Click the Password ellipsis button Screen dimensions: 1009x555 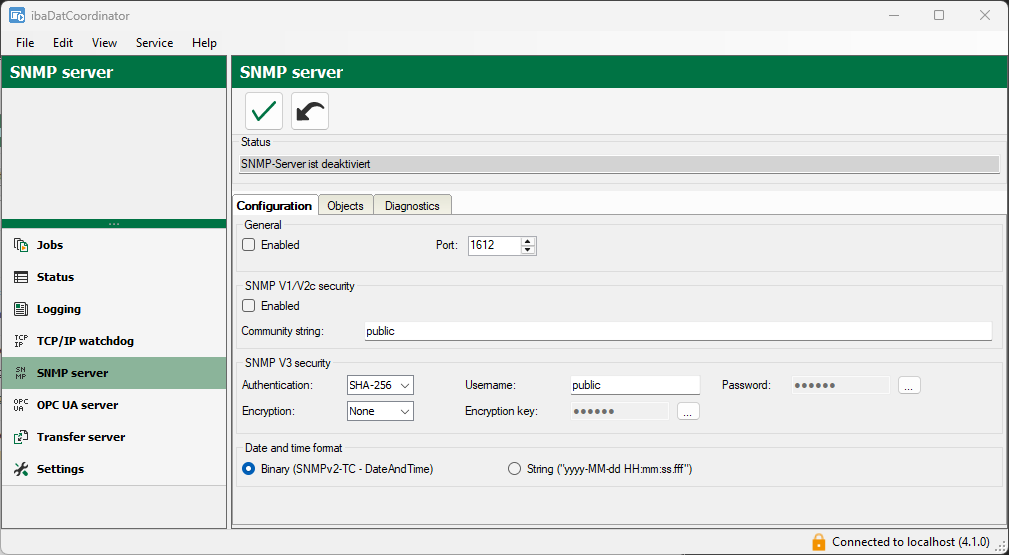[909, 385]
